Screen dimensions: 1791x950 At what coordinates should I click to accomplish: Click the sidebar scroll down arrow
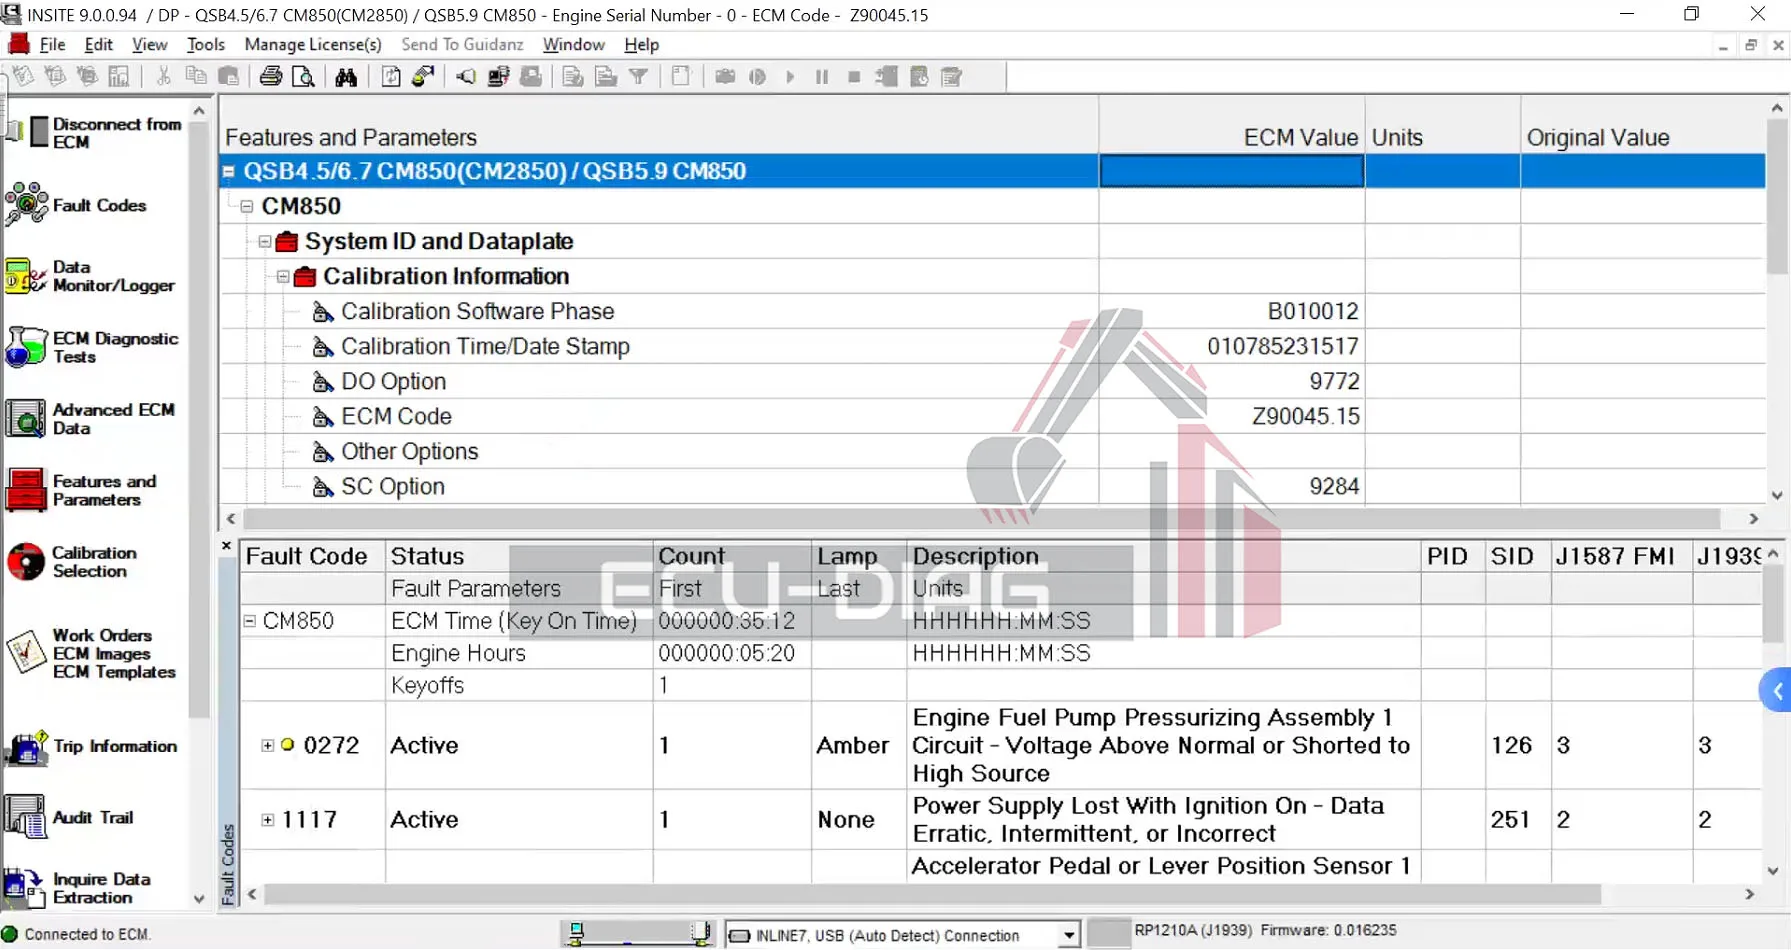click(199, 898)
